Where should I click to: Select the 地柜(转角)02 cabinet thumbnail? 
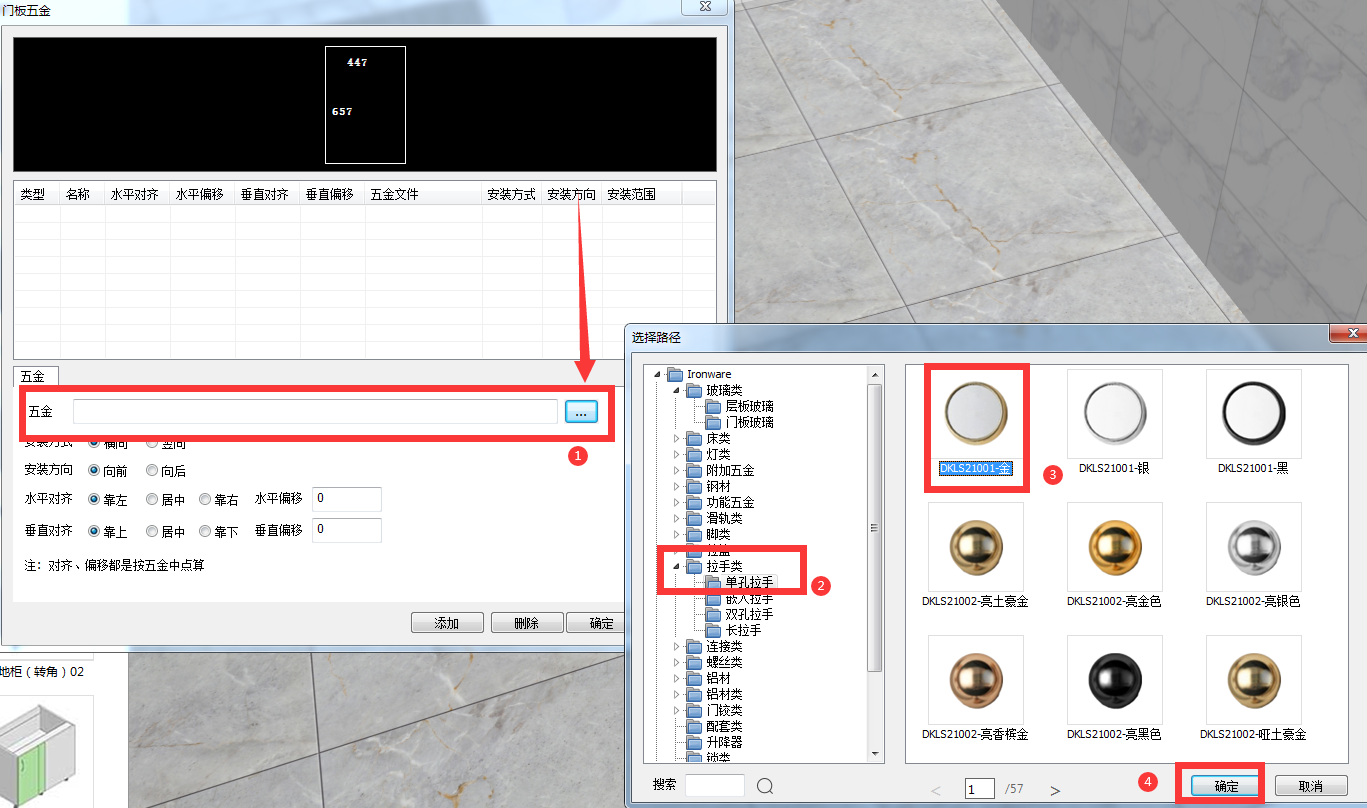point(46,752)
